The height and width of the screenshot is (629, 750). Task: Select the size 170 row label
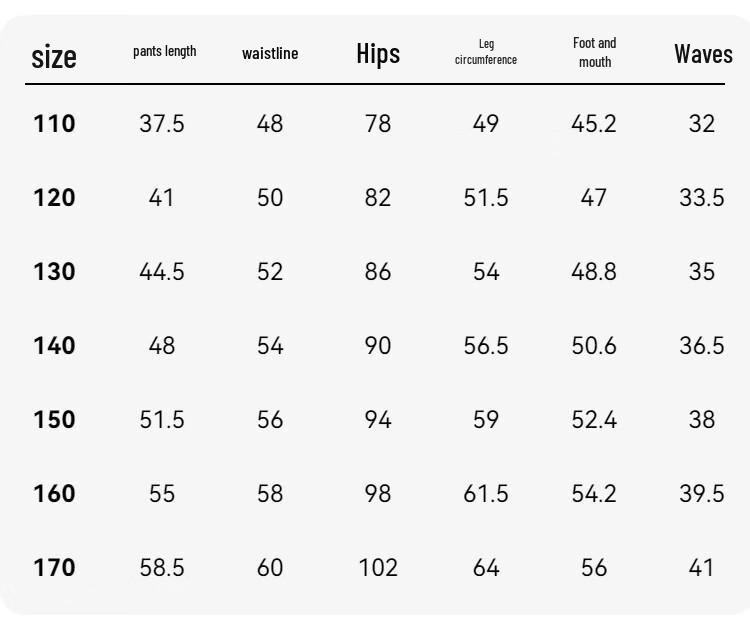pos(54,568)
